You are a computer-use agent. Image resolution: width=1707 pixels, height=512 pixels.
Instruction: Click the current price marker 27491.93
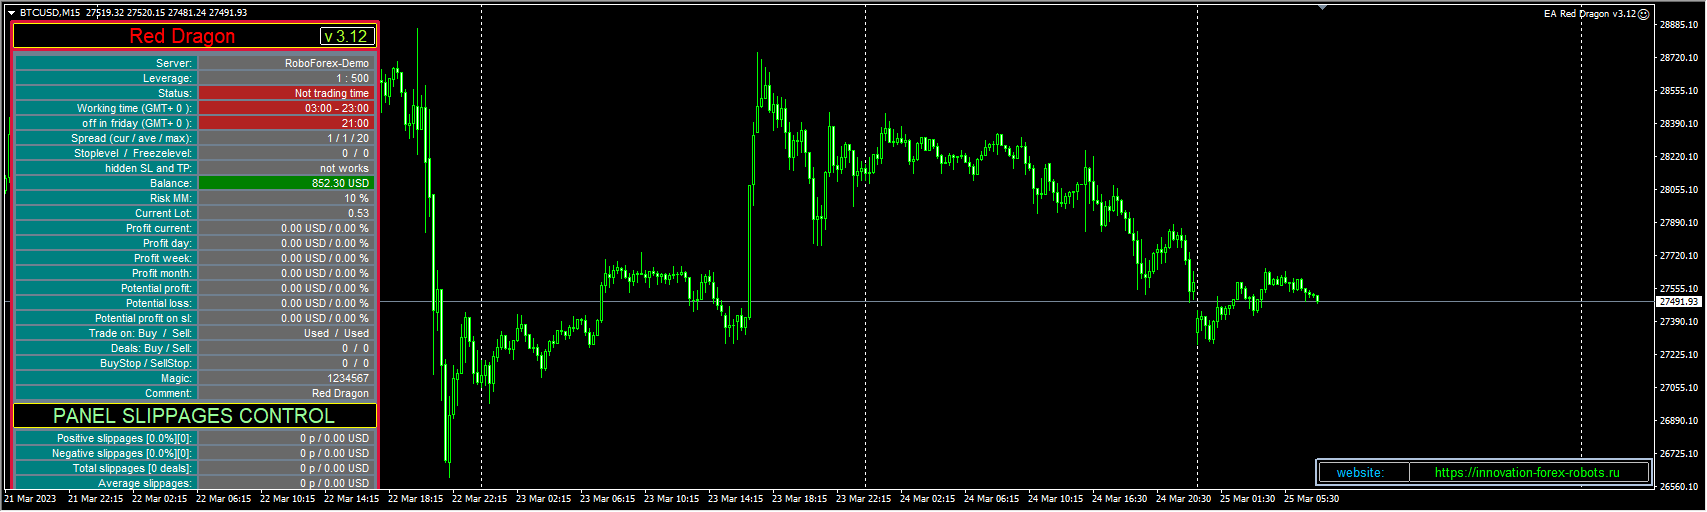[1679, 301]
